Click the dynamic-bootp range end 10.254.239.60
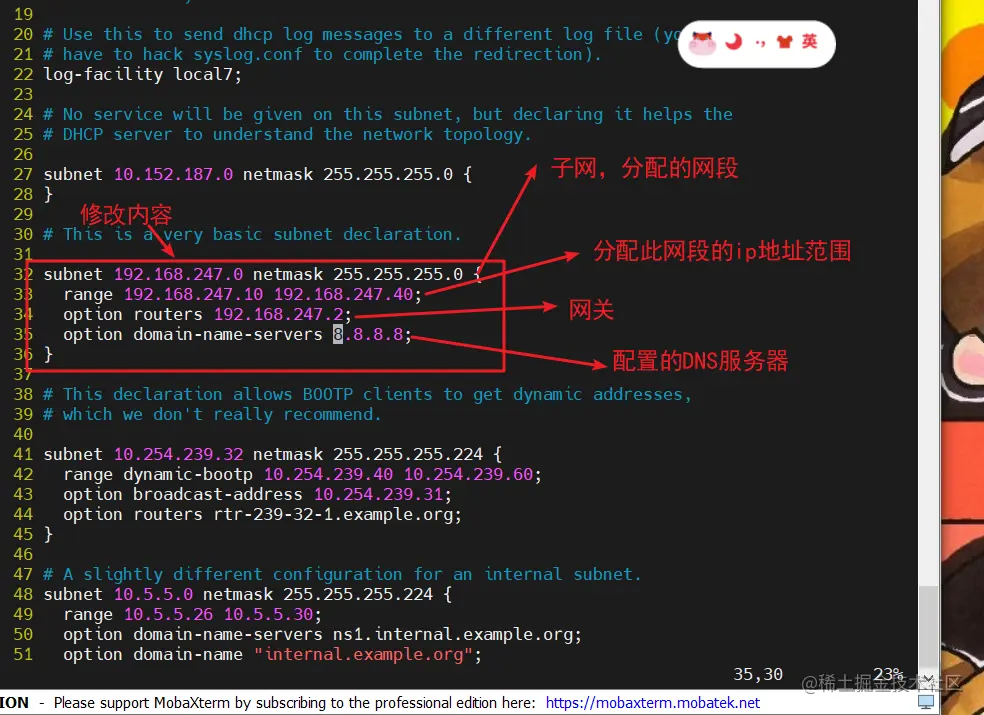The height and width of the screenshot is (715, 984). (469, 474)
